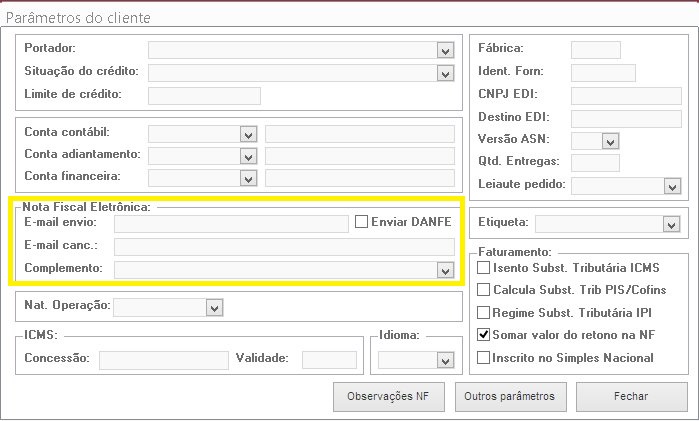Viewport: 699px width, 421px height.
Task: Open the Conta contábil dropdown
Action: 248,134
